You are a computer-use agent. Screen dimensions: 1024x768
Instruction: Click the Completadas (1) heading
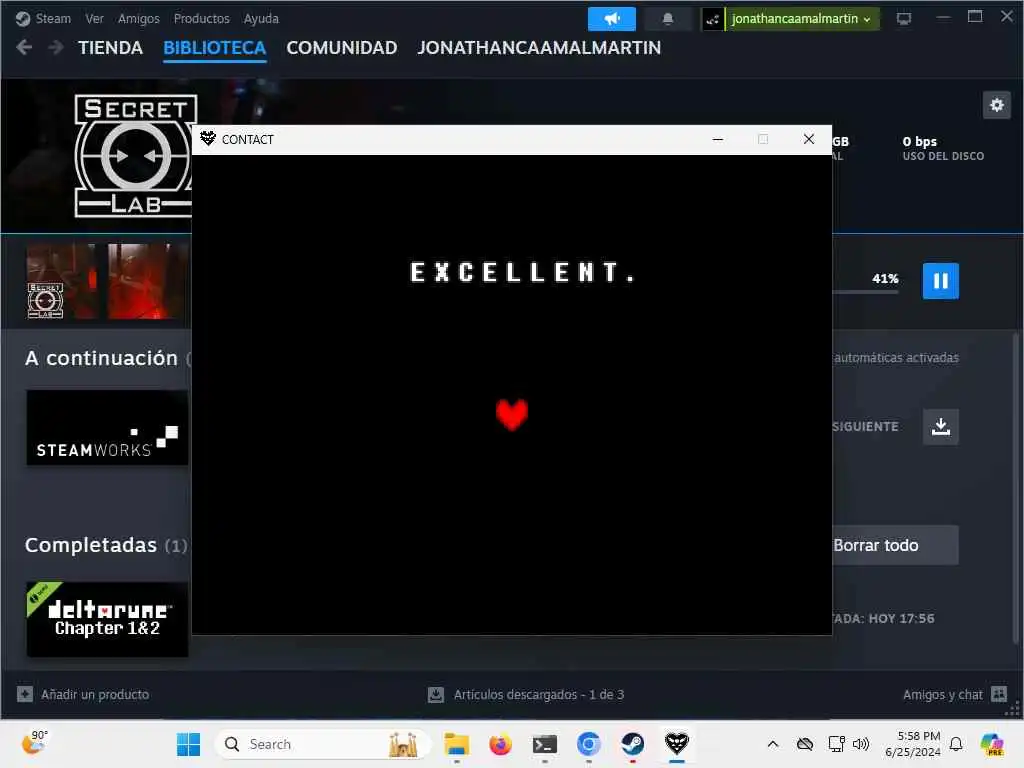click(x=106, y=545)
